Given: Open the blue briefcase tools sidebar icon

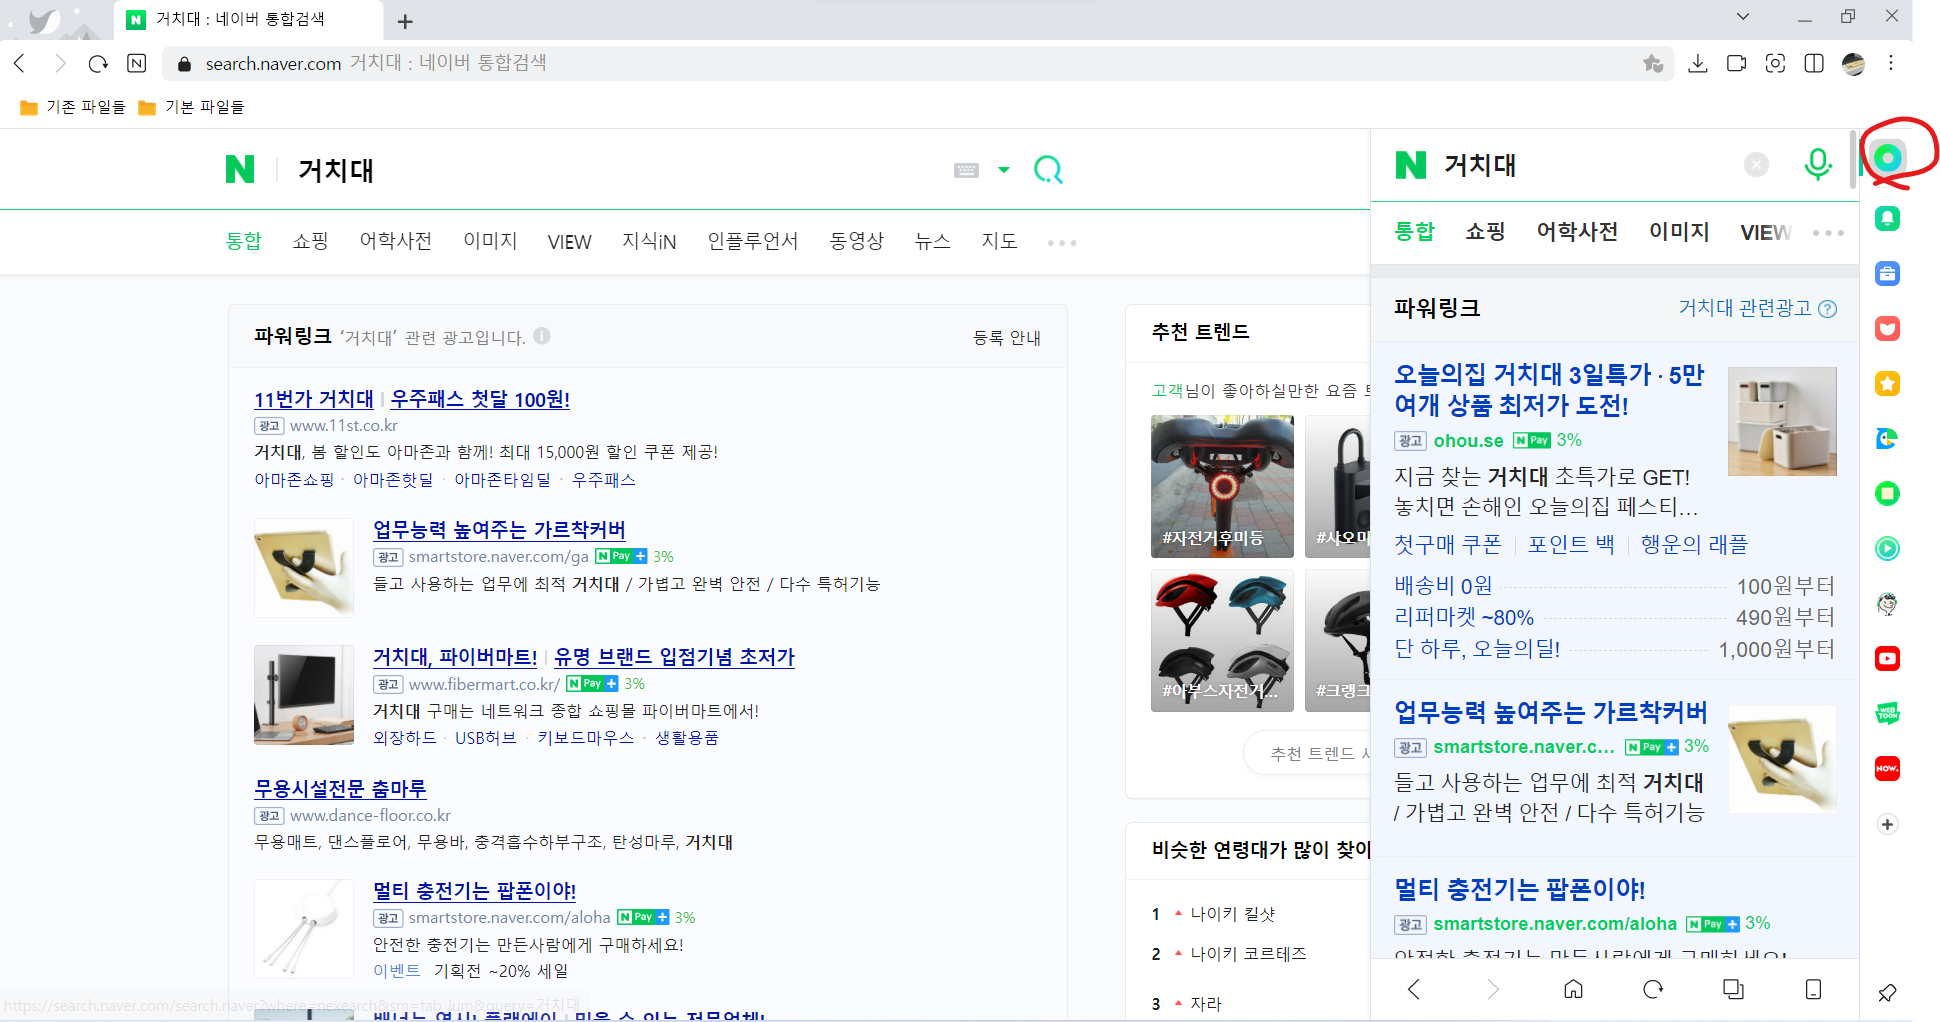Looking at the screenshot, I should 1887,273.
